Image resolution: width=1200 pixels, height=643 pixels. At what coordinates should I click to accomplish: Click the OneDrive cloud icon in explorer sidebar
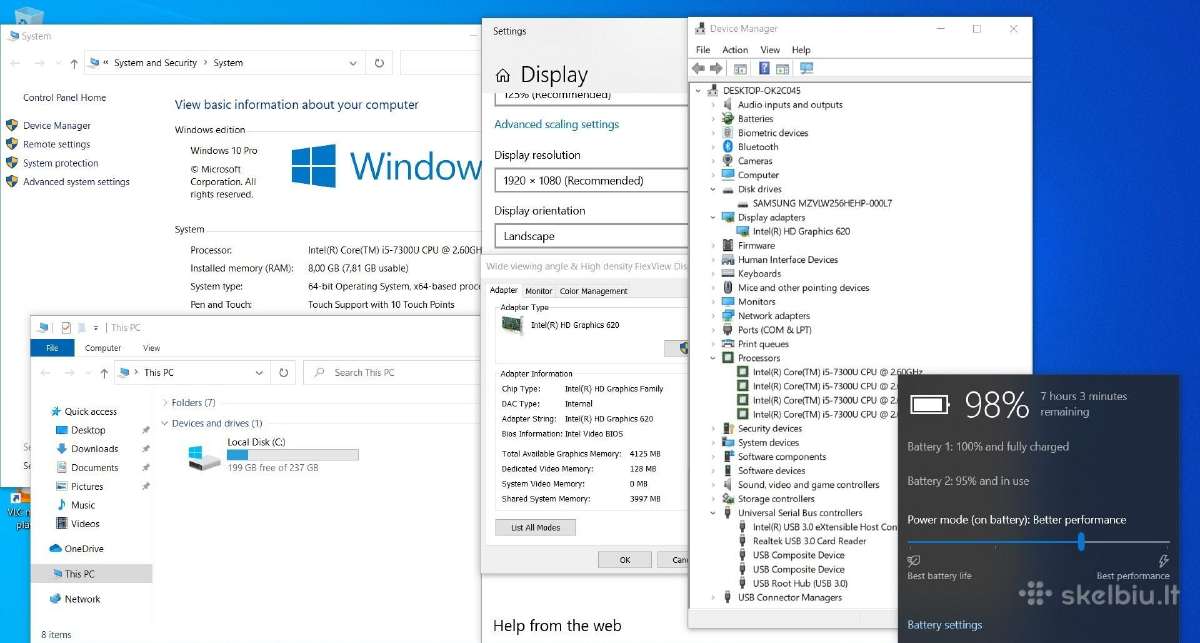coord(55,549)
